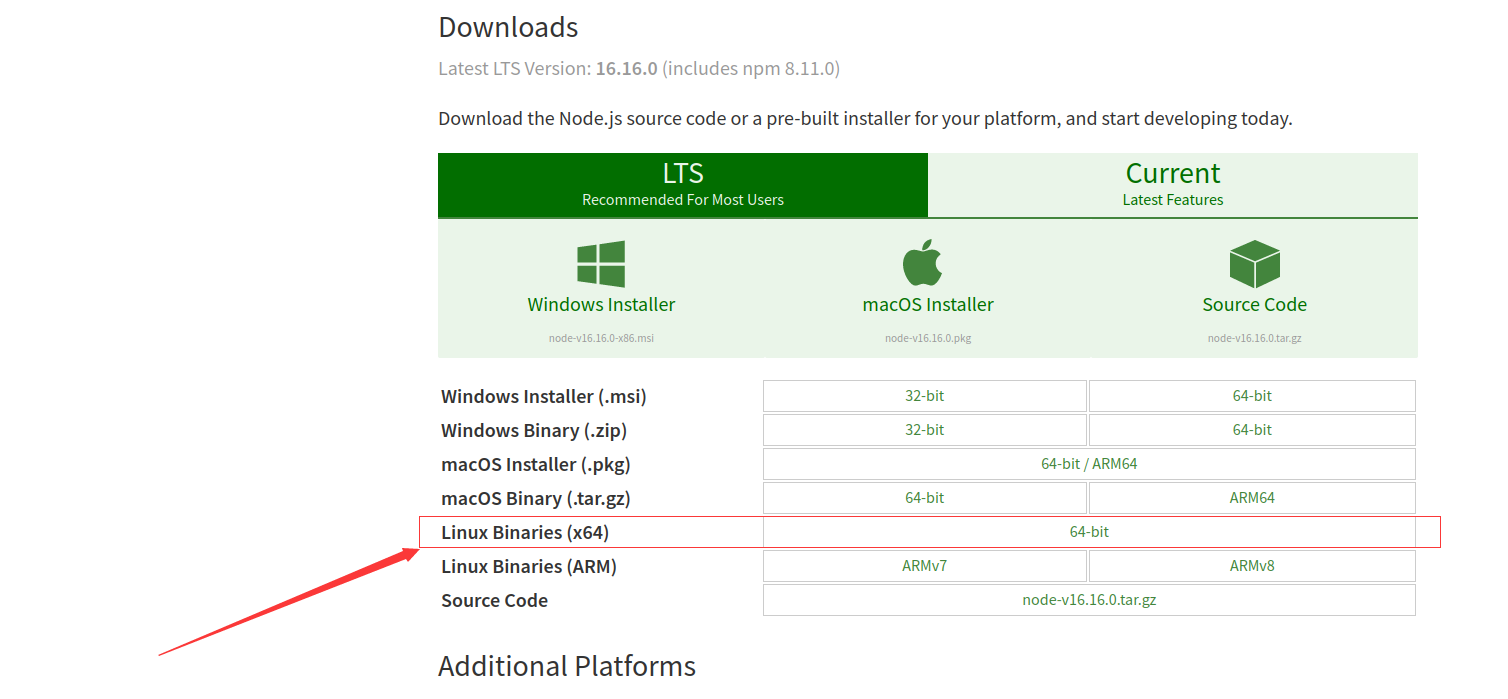Click the Linux Binaries (ARM) row label
Screen dimensions: 1508x699
coord(529,567)
